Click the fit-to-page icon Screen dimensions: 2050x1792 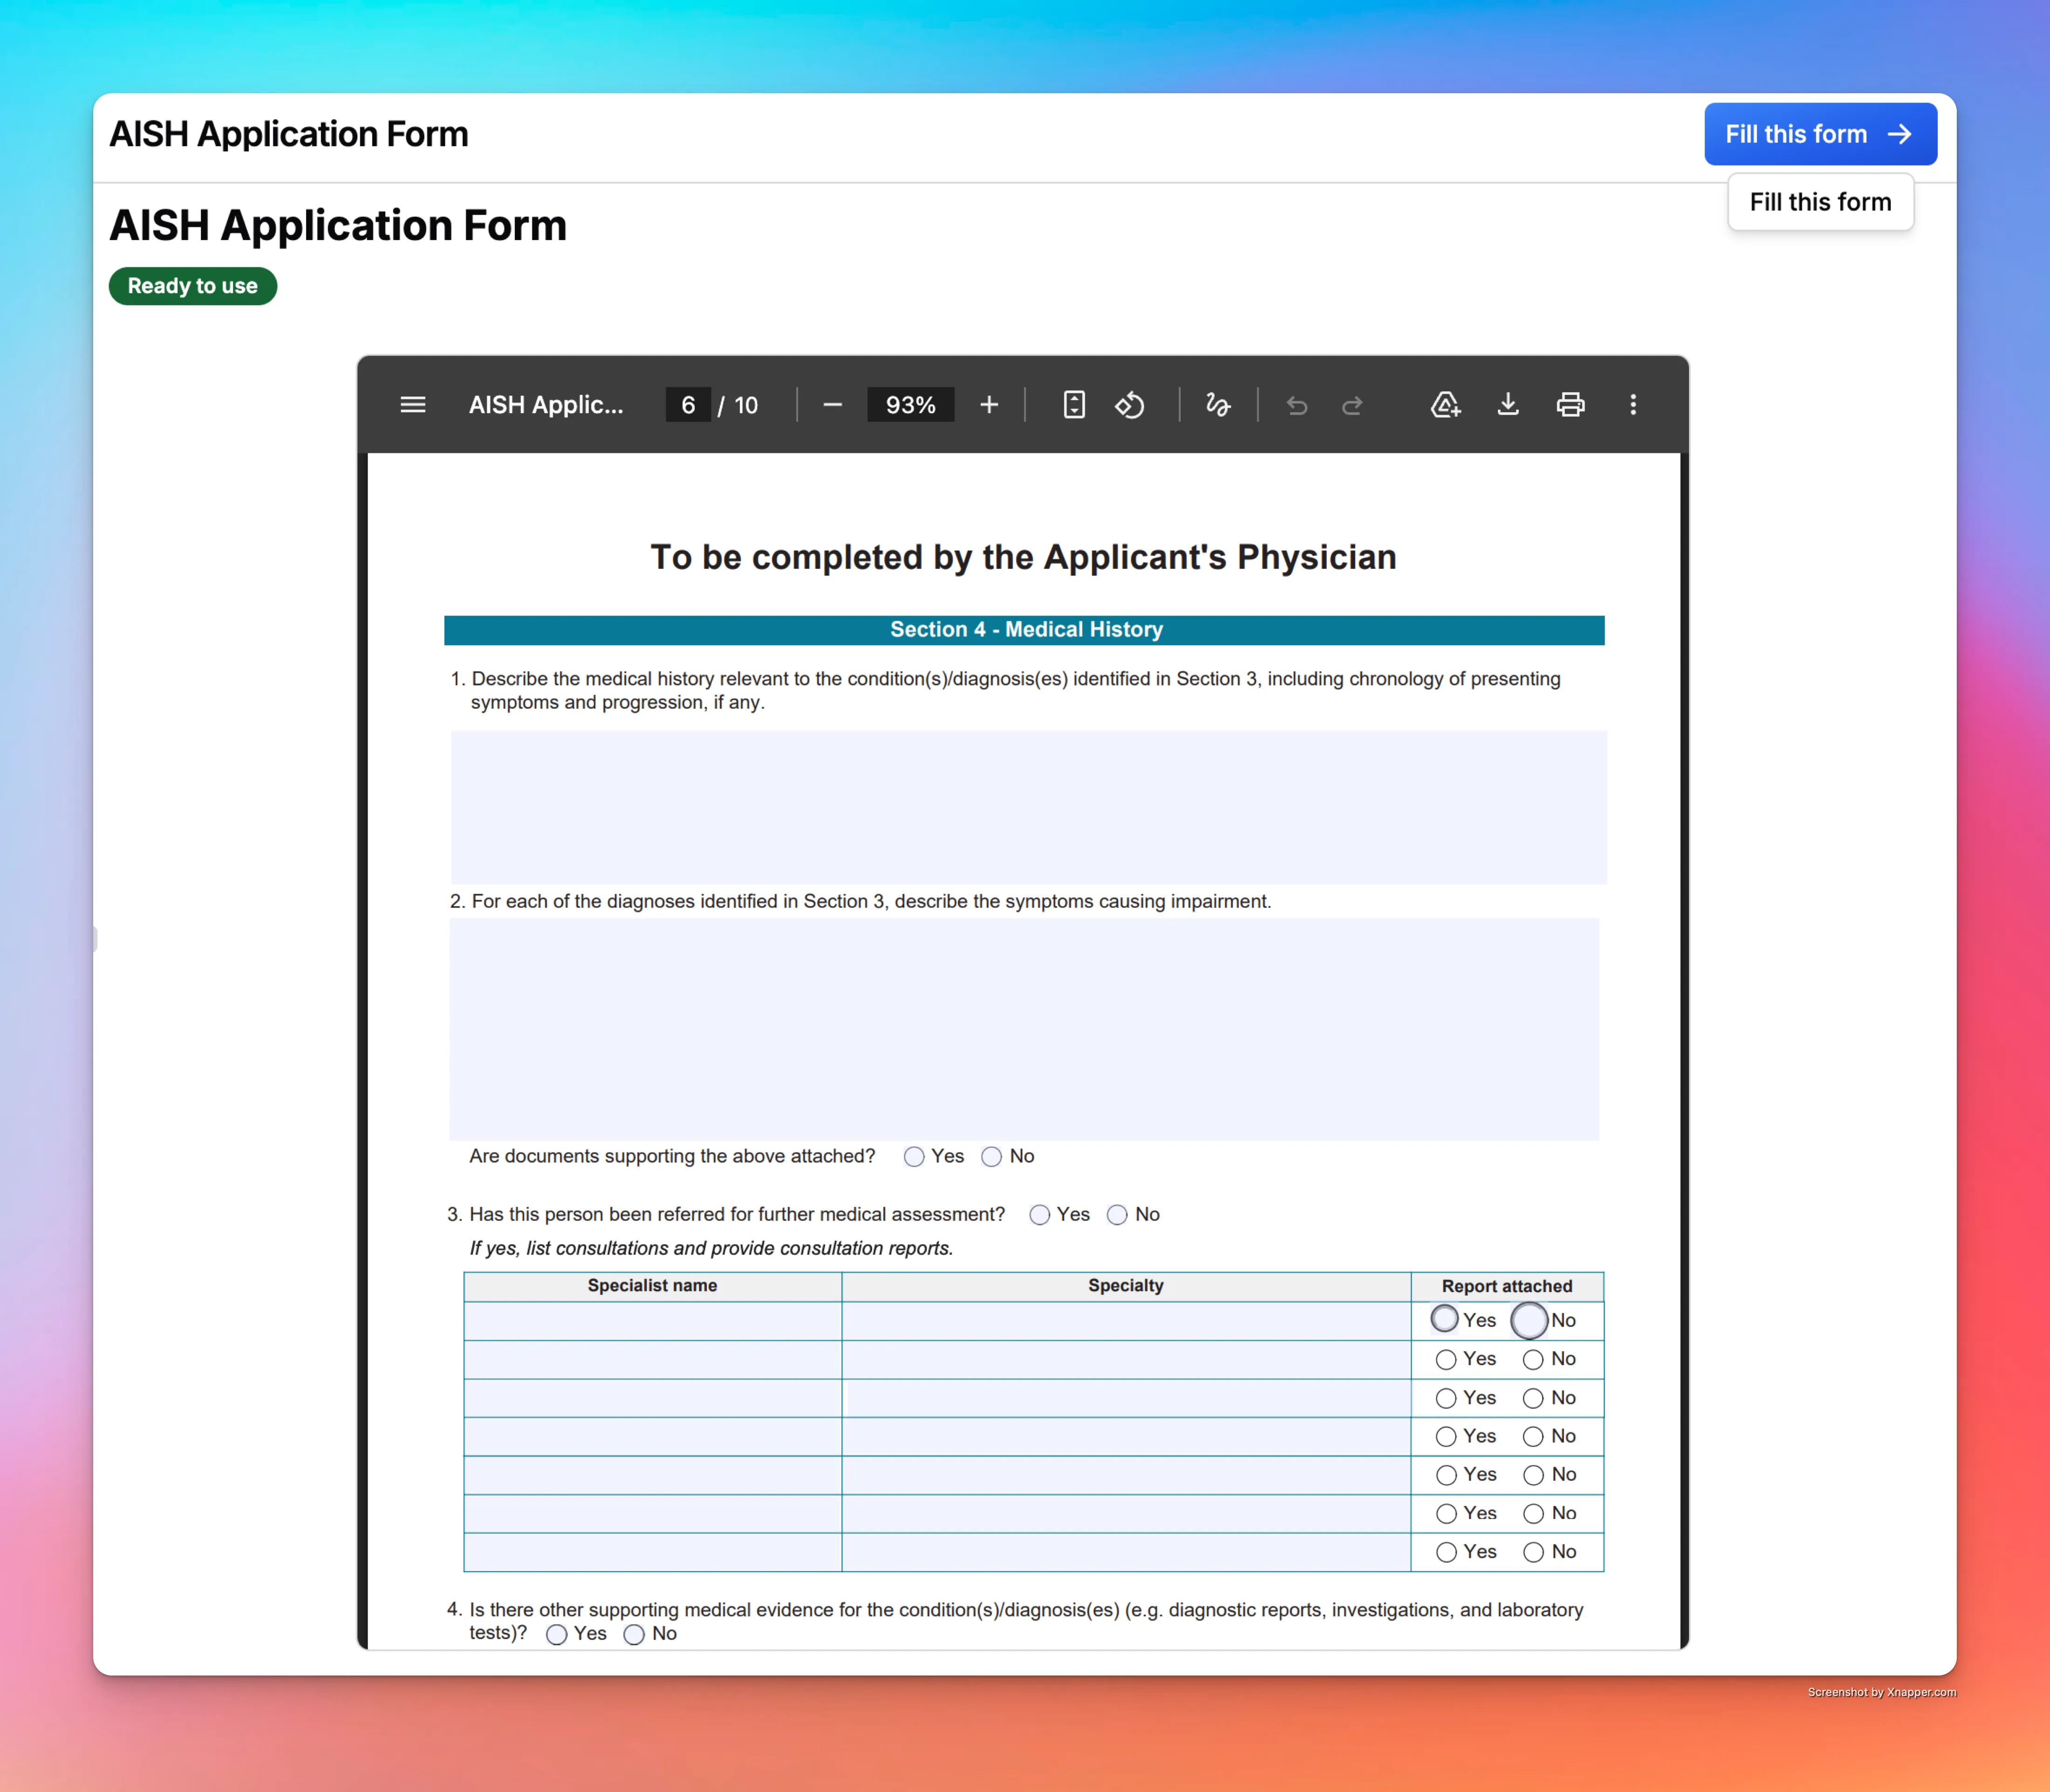[x=1073, y=405]
